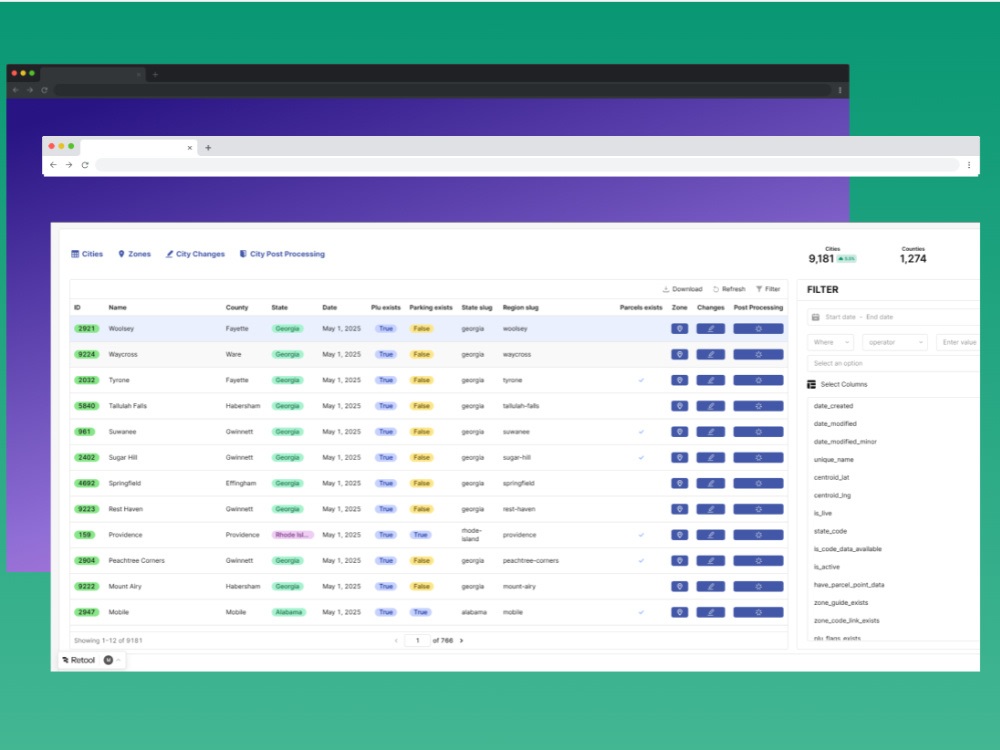This screenshot has height=750, width=1000.
Task: Close the white browser's current tab
Action: [189, 148]
